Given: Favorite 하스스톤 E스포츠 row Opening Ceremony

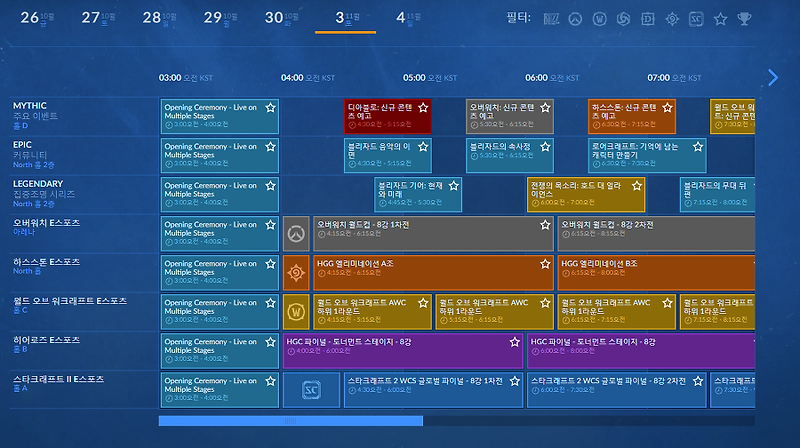Looking at the screenshot, I should [x=270, y=264].
